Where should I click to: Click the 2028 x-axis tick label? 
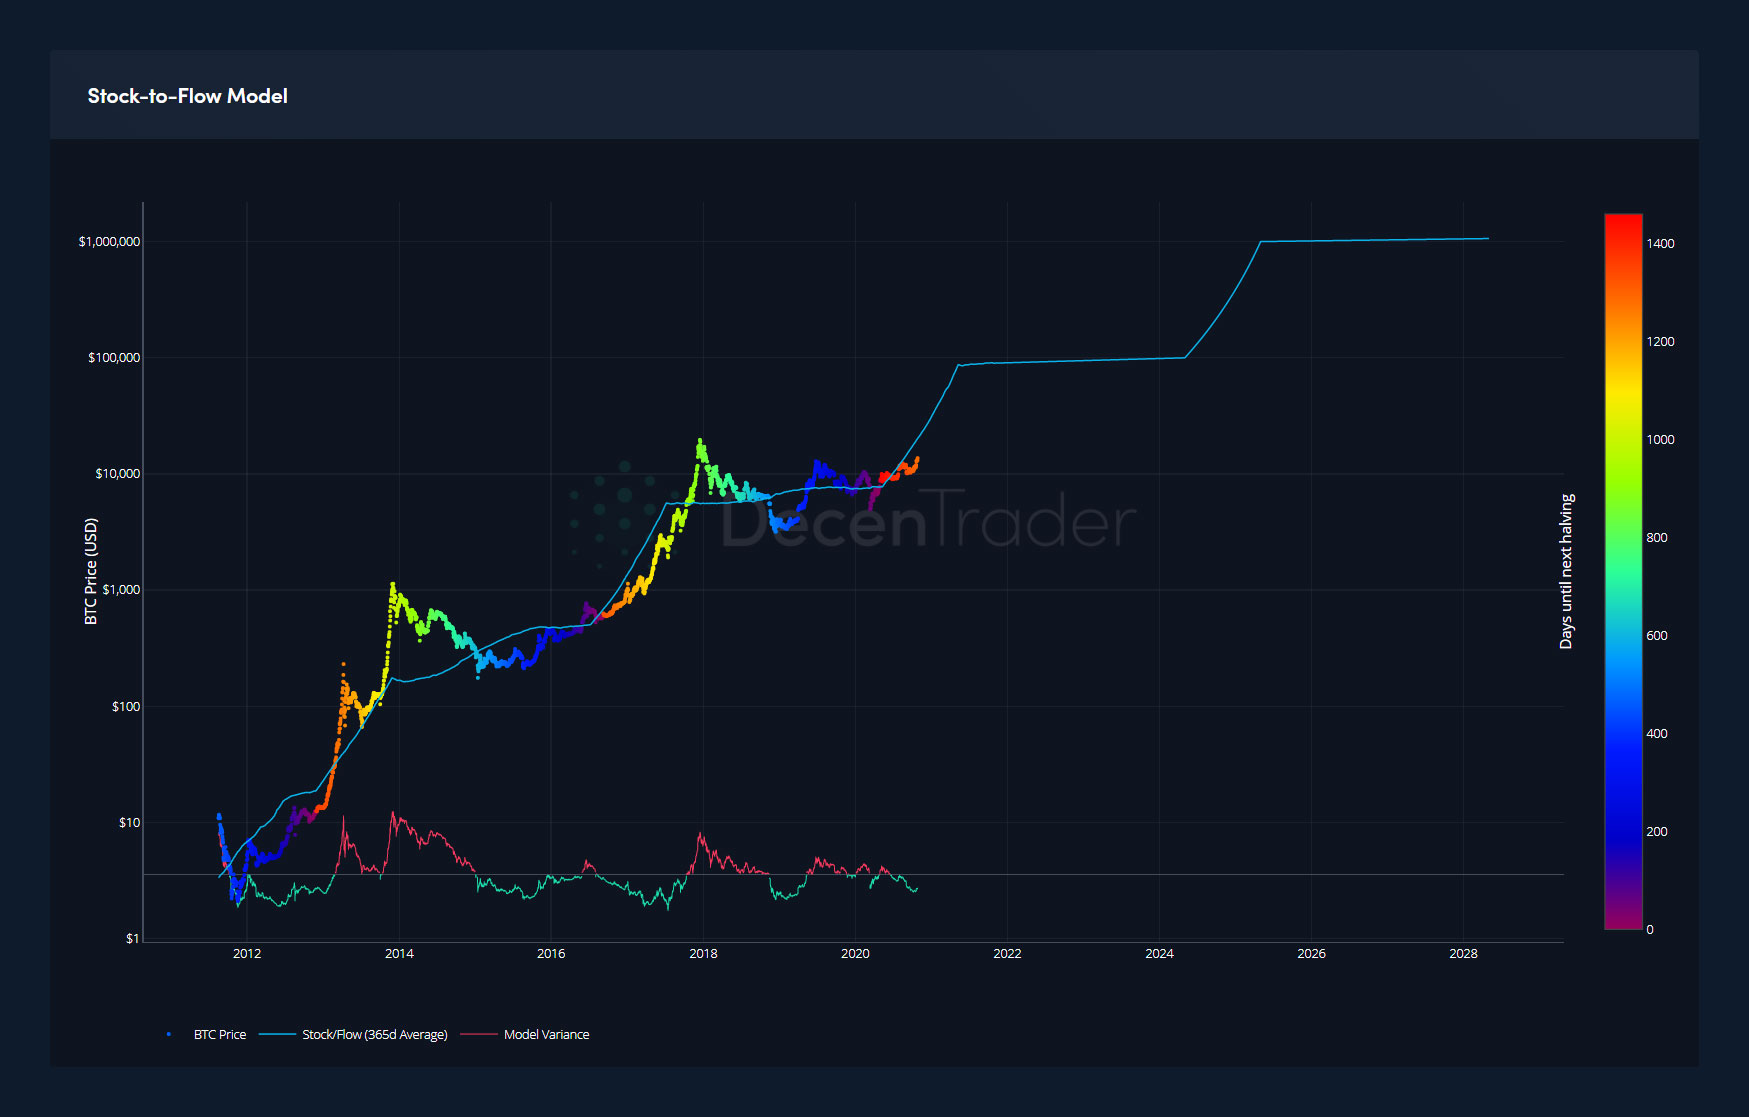[1463, 954]
